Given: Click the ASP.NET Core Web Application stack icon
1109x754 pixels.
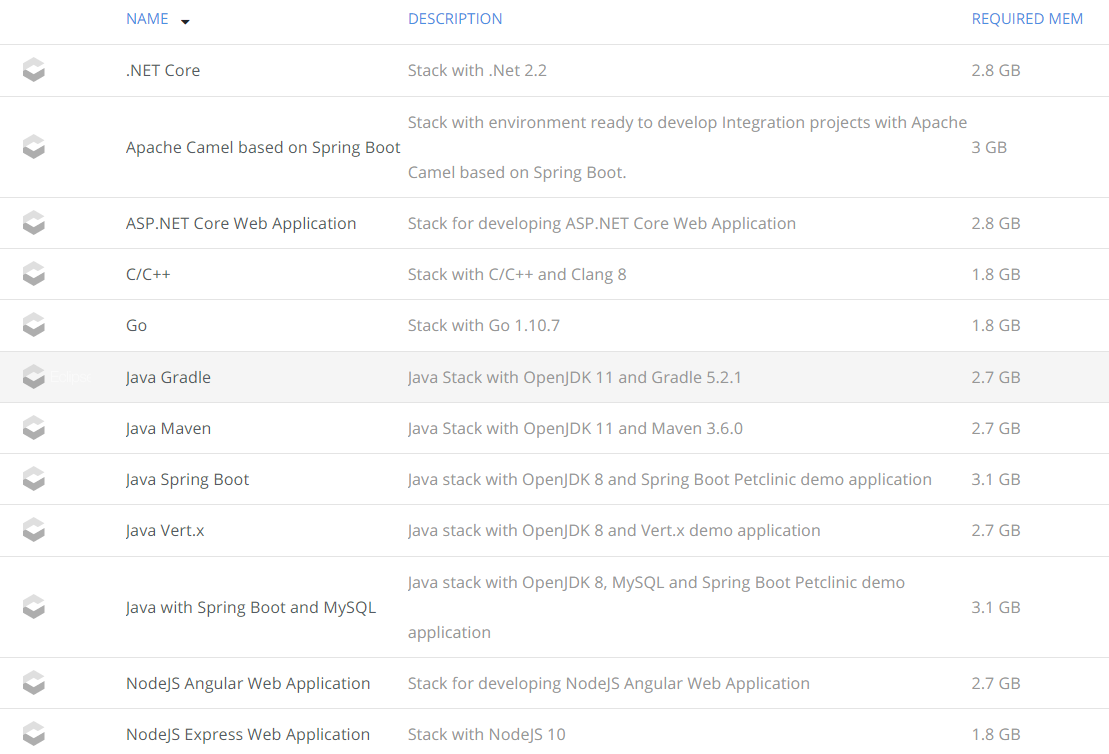Looking at the screenshot, I should [34, 223].
